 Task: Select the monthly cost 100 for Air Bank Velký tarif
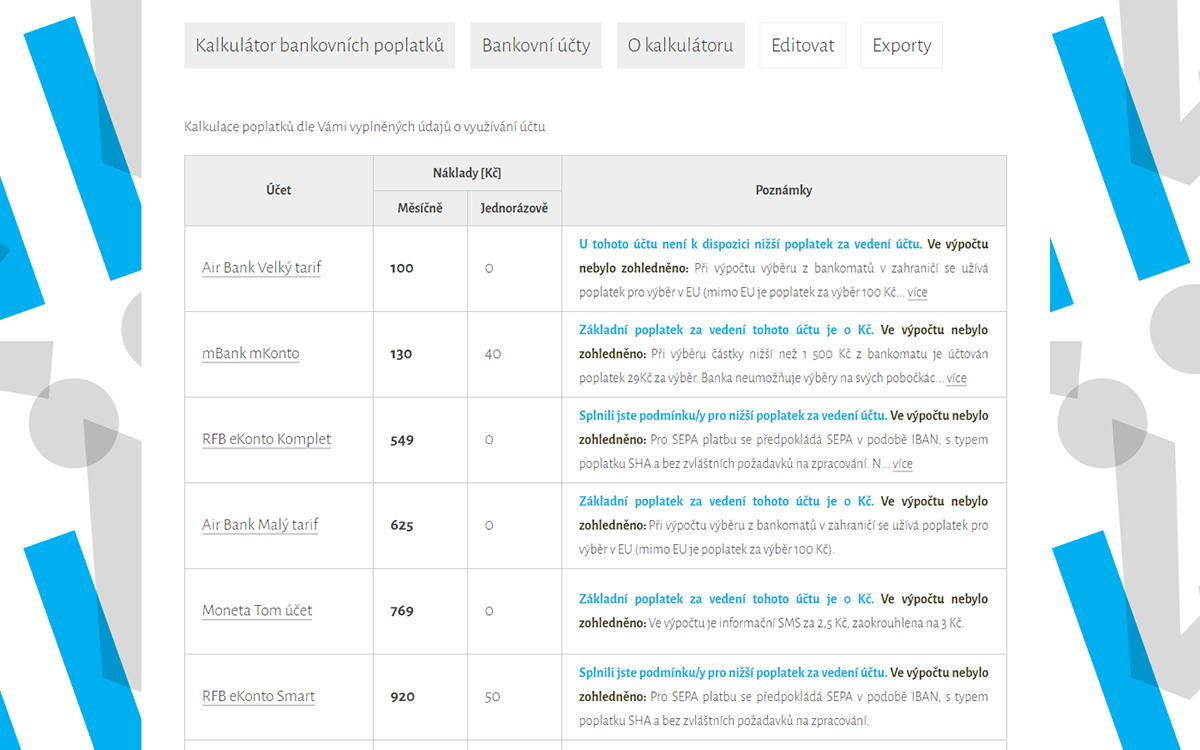[402, 268]
